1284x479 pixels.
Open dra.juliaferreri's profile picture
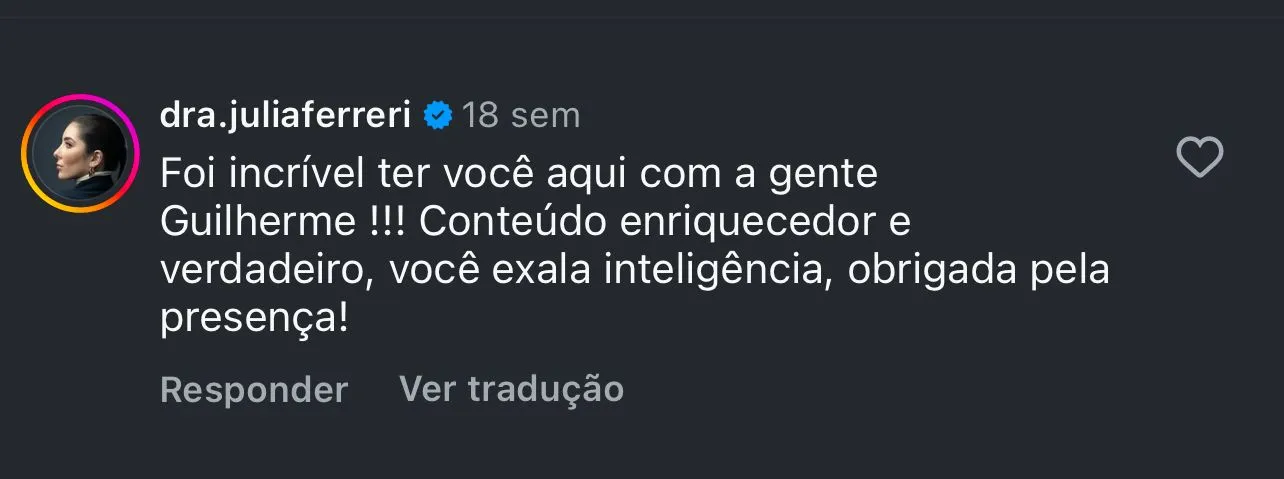(80, 153)
